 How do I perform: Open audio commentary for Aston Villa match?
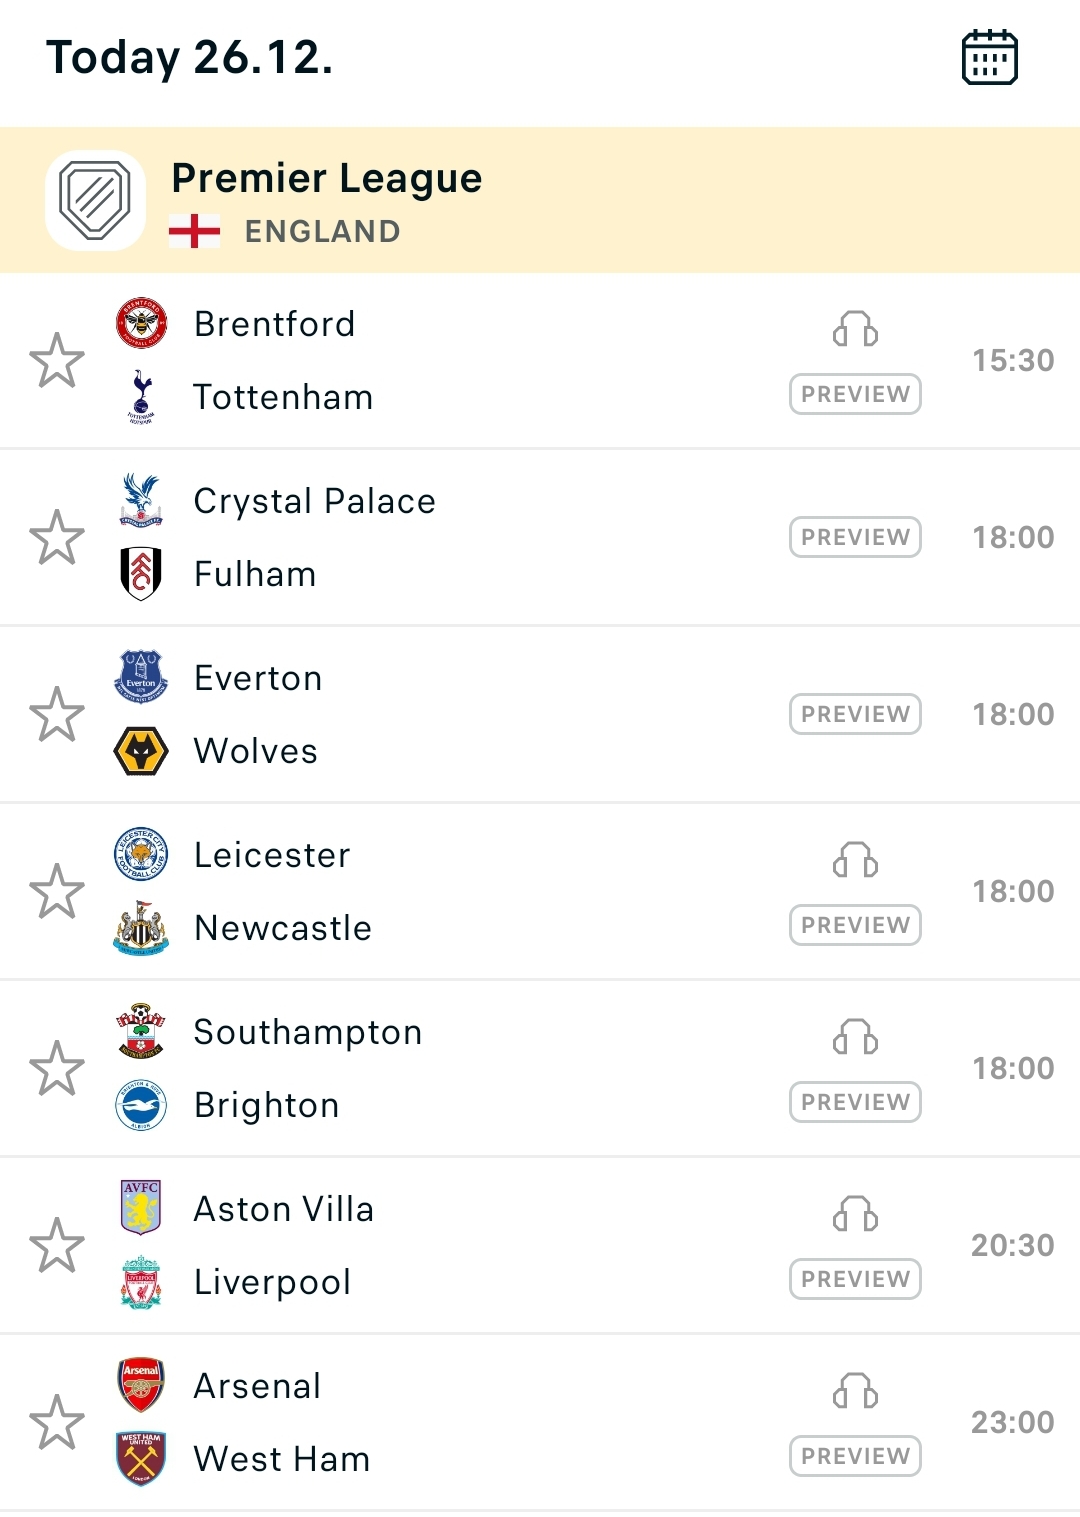tap(855, 1214)
